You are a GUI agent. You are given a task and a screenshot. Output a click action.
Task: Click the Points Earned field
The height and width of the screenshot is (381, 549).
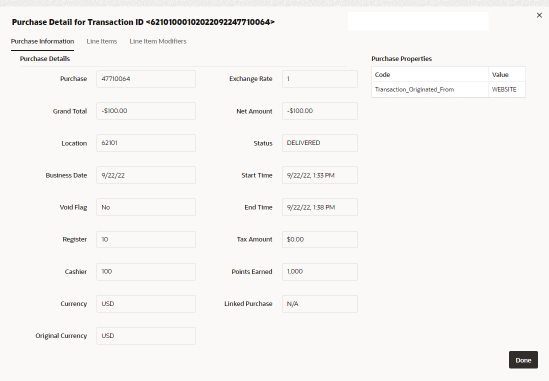coord(320,272)
